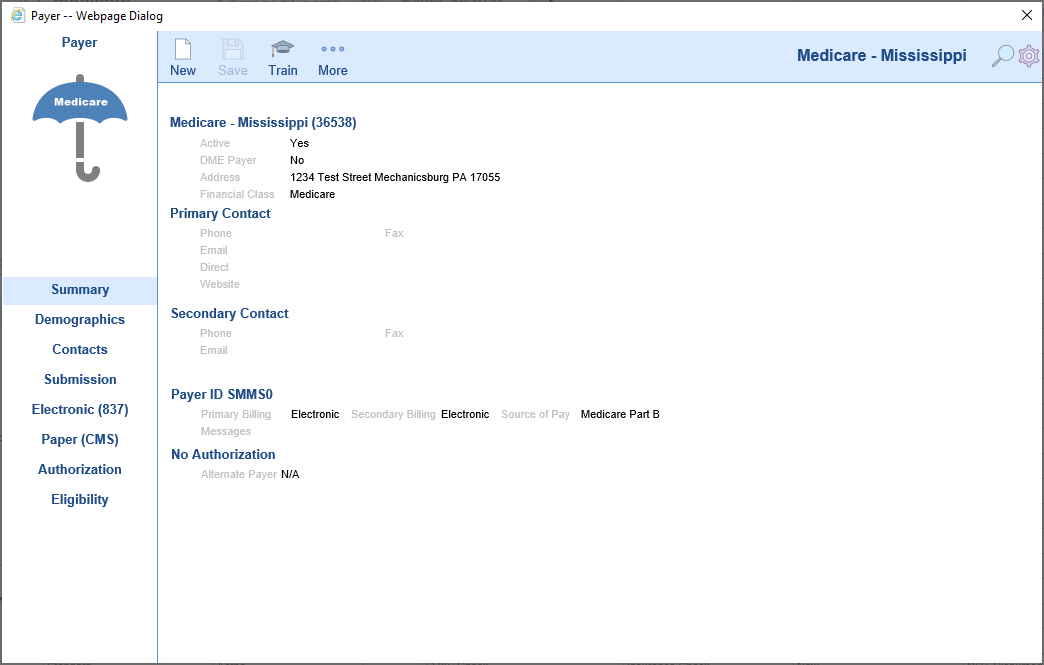Image resolution: width=1044 pixels, height=665 pixels.
Task: Click the Primary Contact heading
Action: click(x=220, y=214)
